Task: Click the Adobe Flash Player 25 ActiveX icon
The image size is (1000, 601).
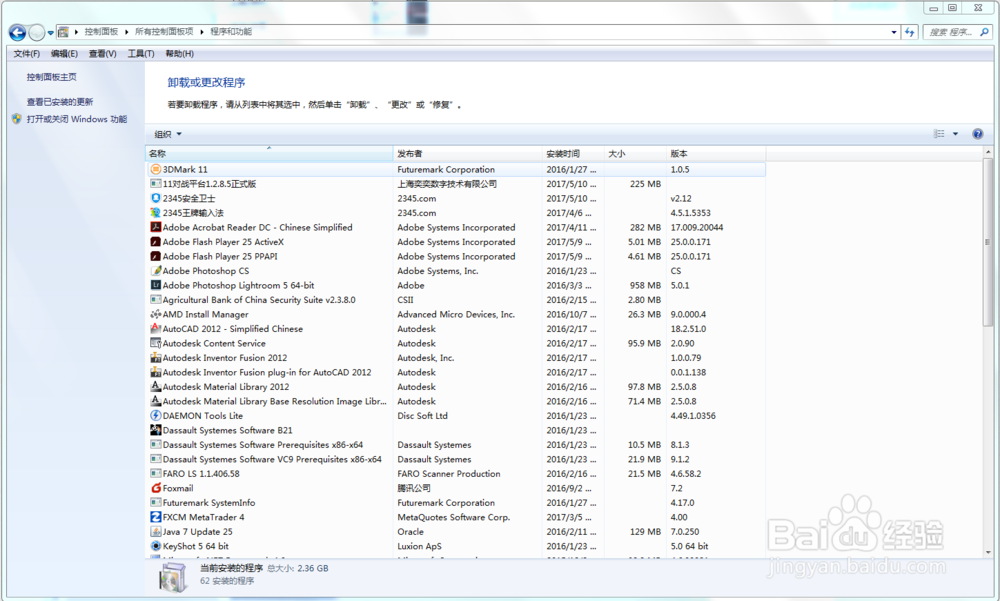Action: pos(156,242)
